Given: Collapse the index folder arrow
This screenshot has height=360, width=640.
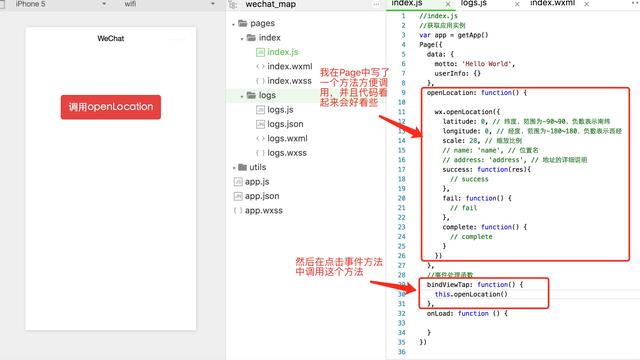Looking at the screenshot, I should pos(242,39).
